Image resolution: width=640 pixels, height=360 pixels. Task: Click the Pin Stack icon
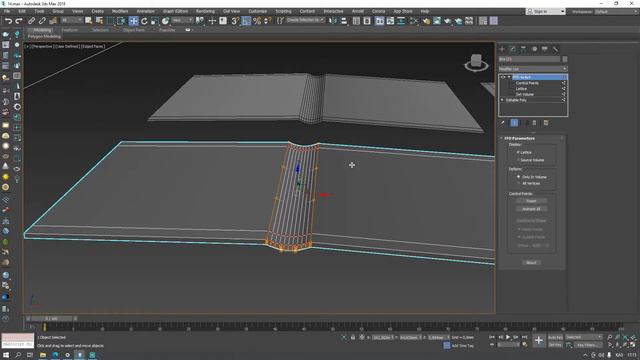pos(502,123)
